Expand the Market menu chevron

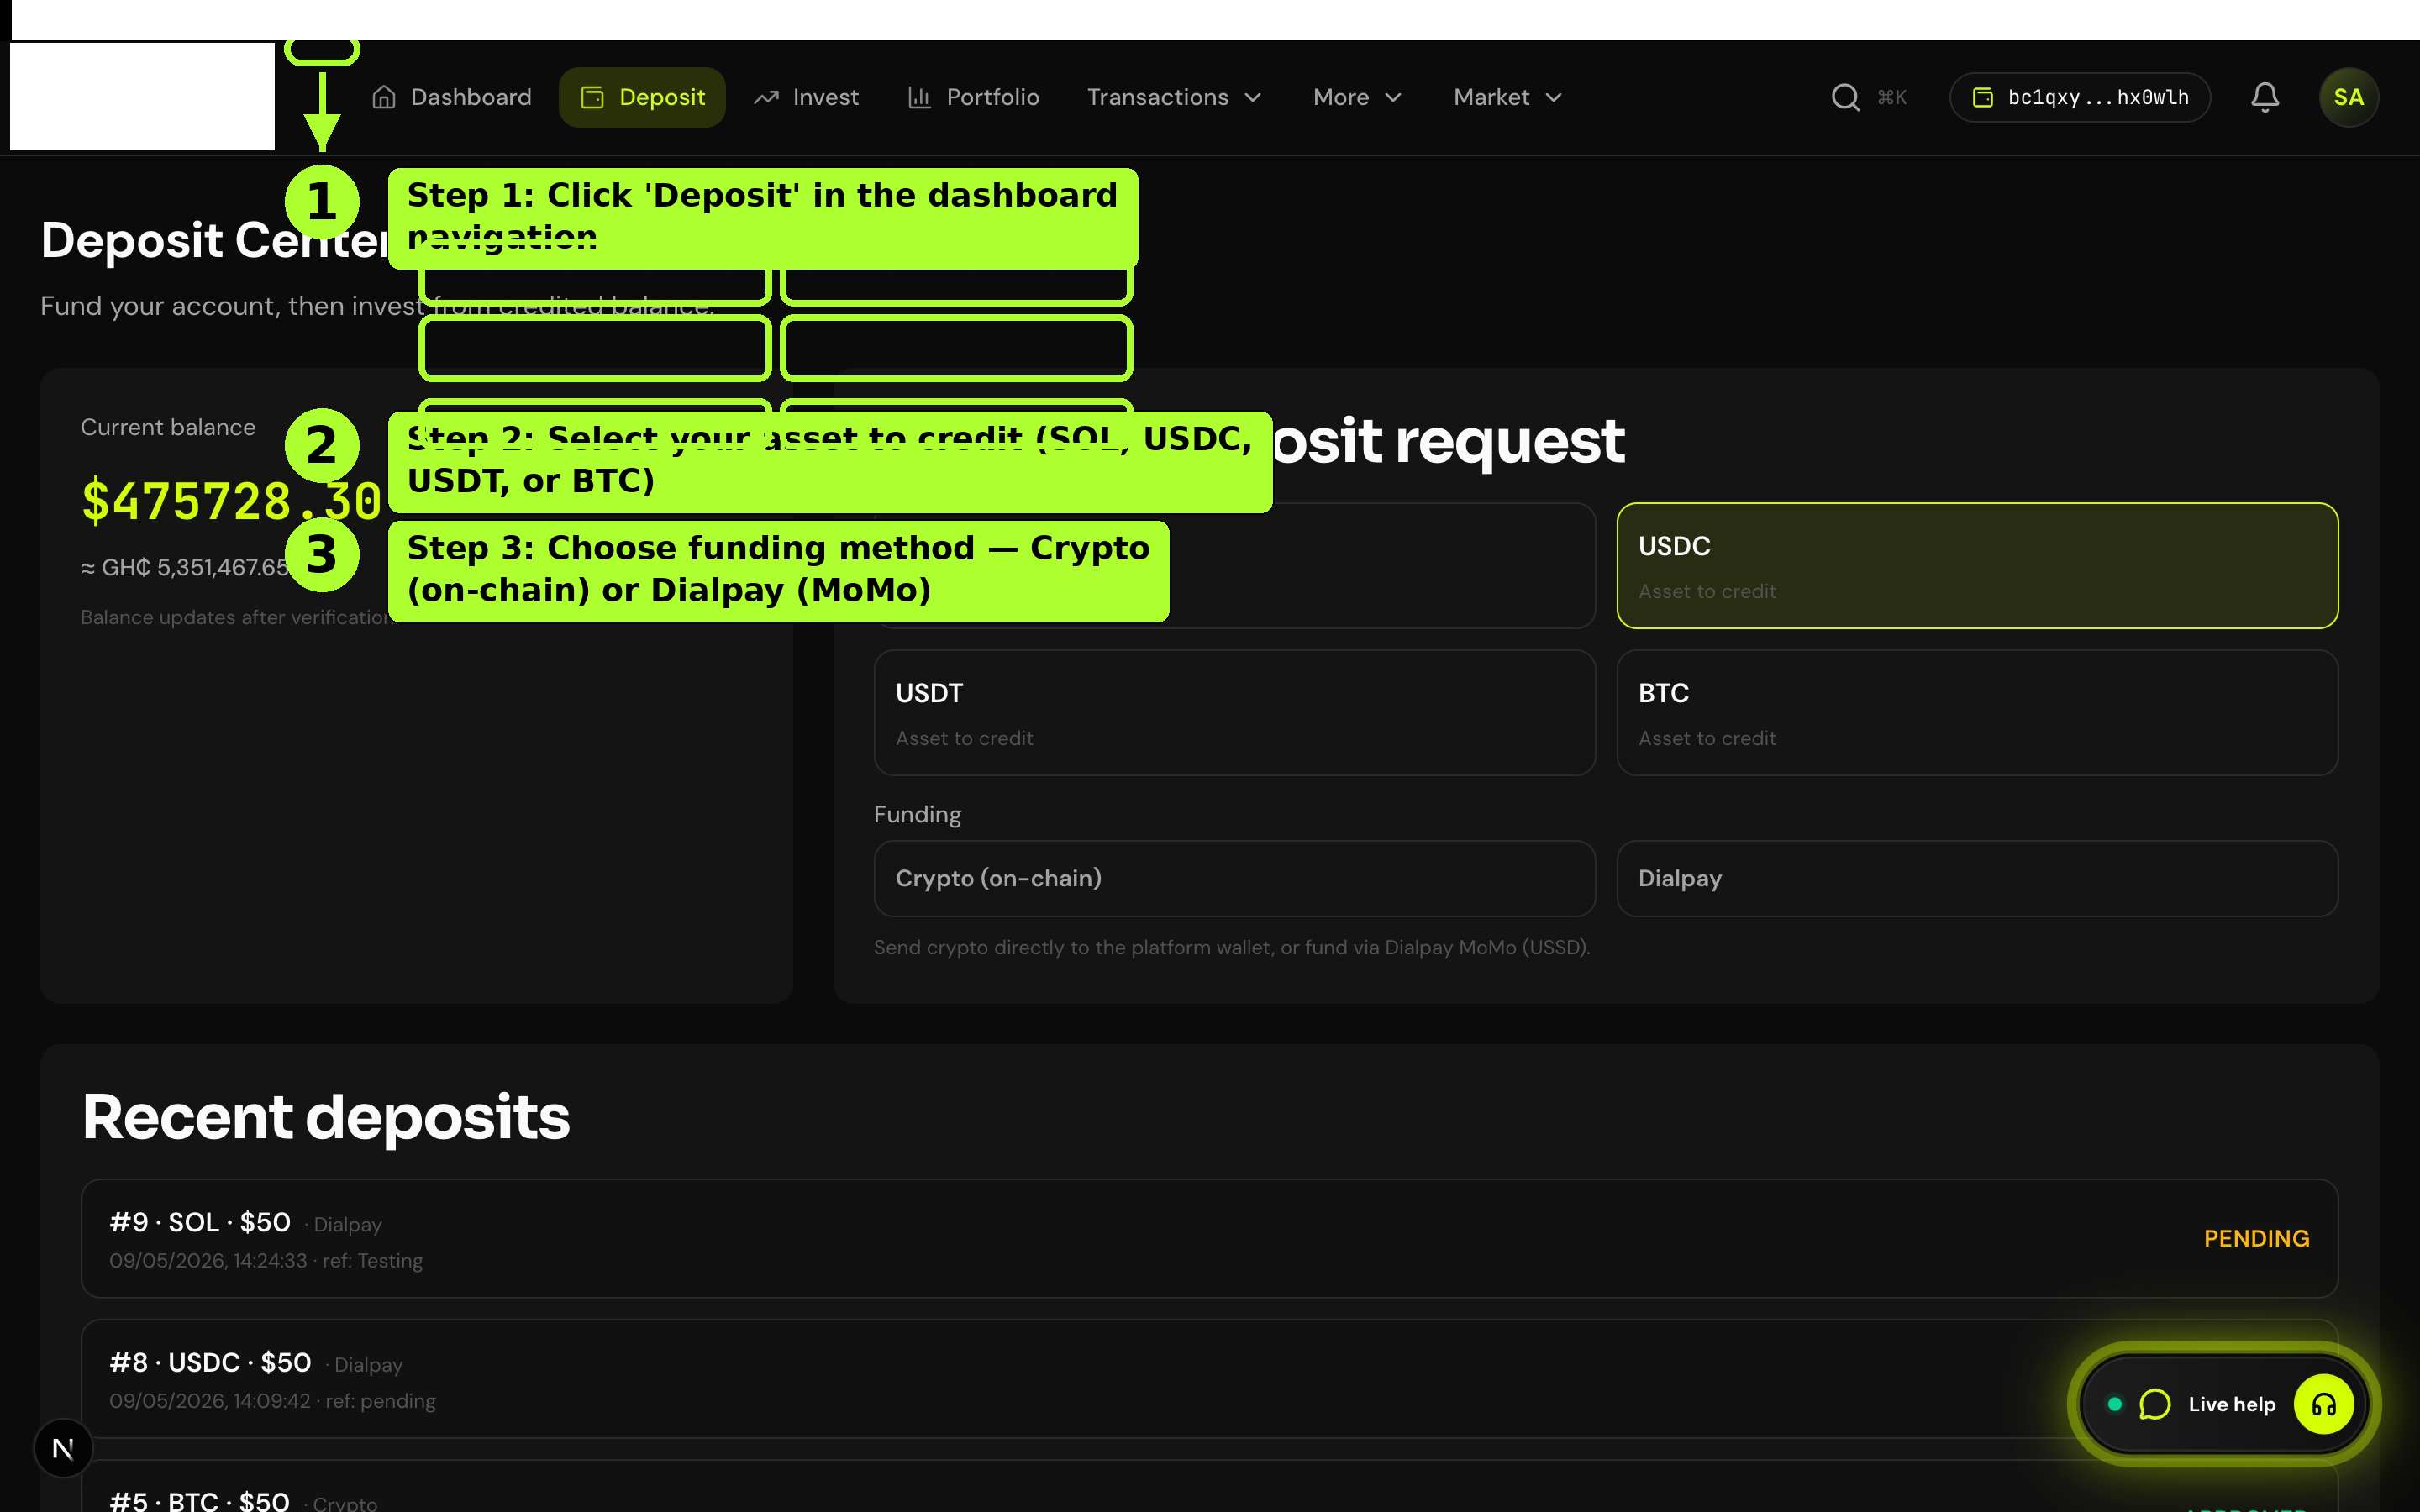(1553, 97)
